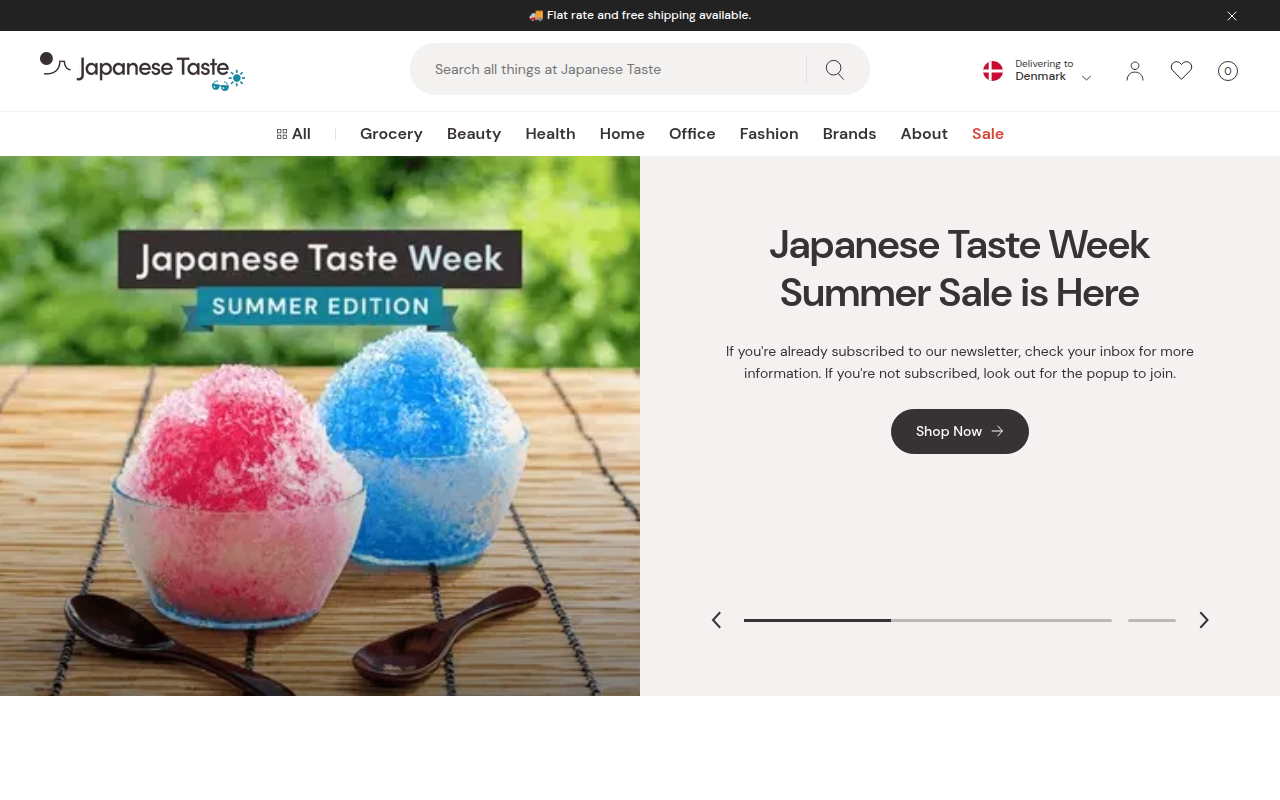
Task: Open the Office menu
Action: (x=692, y=134)
